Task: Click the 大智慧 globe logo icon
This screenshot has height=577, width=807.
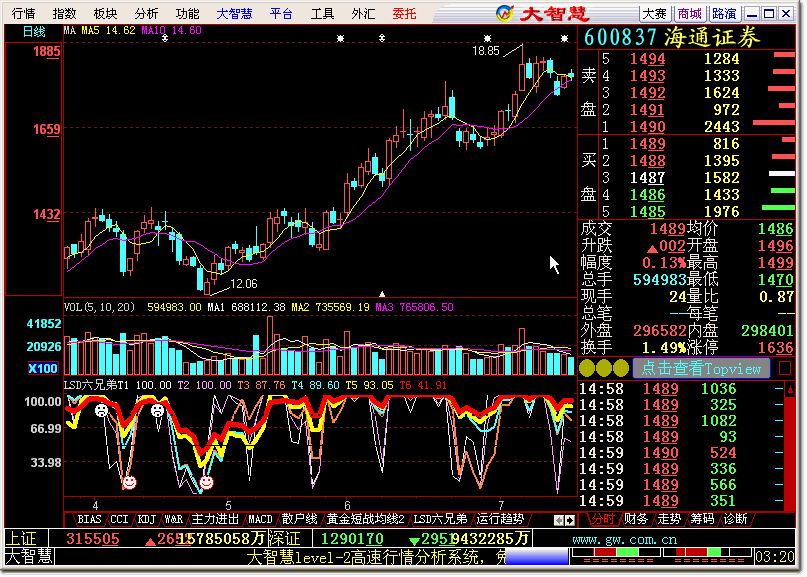Action: point(504,13)
